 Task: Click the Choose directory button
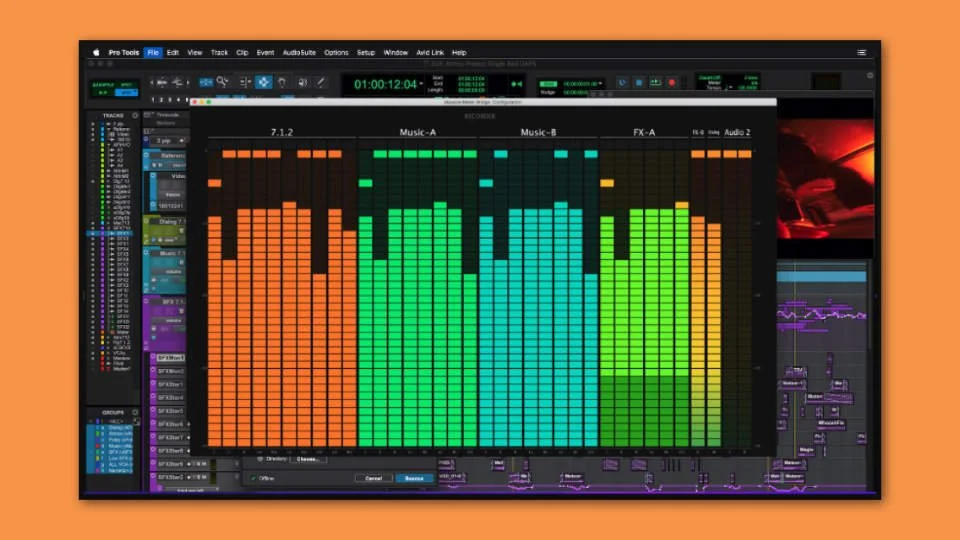click(308, 459)
